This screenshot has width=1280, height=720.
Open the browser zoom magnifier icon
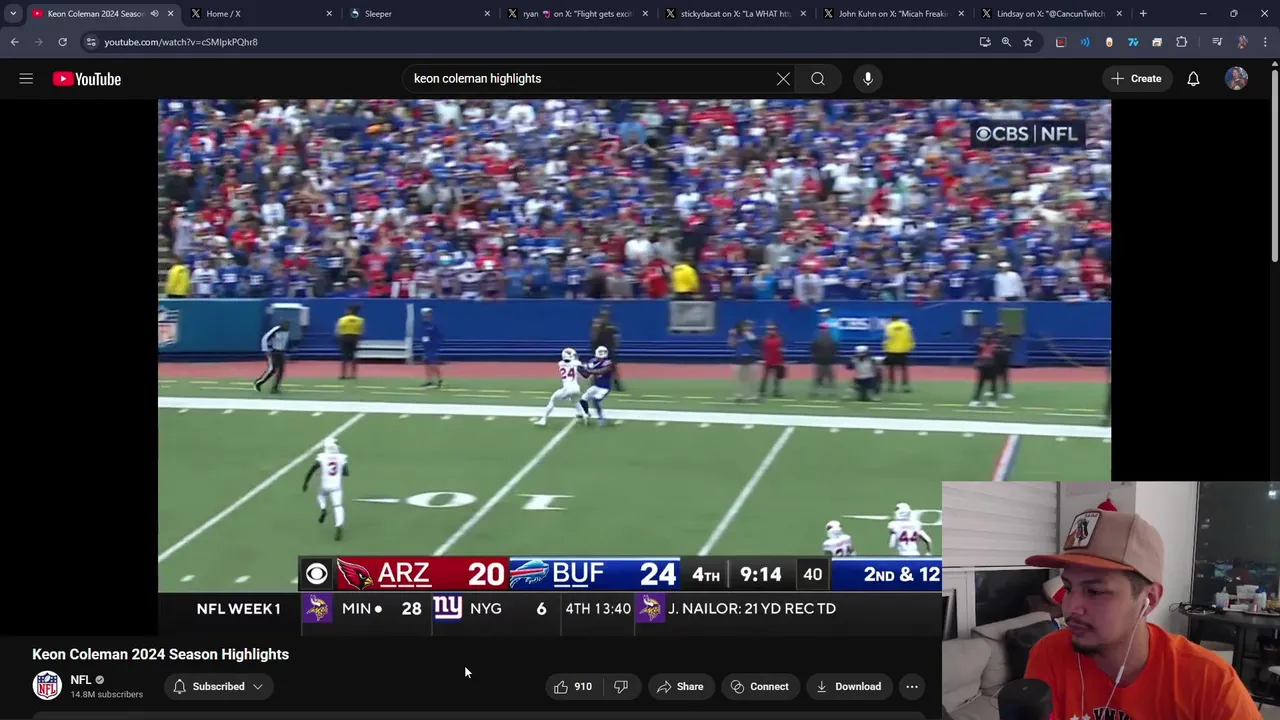1006,42
